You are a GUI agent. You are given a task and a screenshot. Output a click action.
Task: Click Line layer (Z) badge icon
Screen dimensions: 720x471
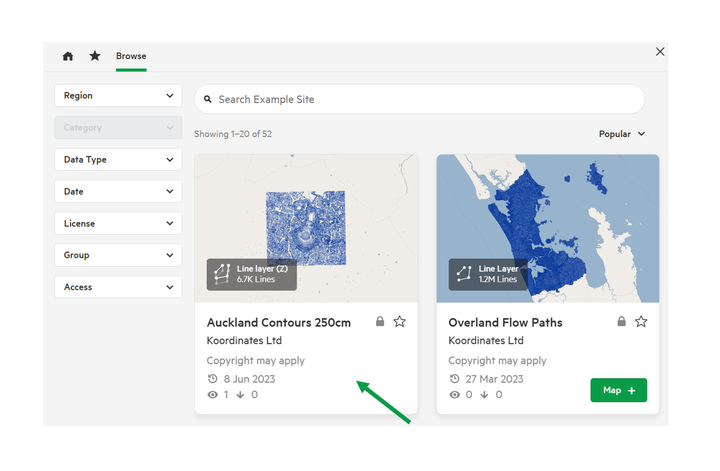(x=222, y=274)
